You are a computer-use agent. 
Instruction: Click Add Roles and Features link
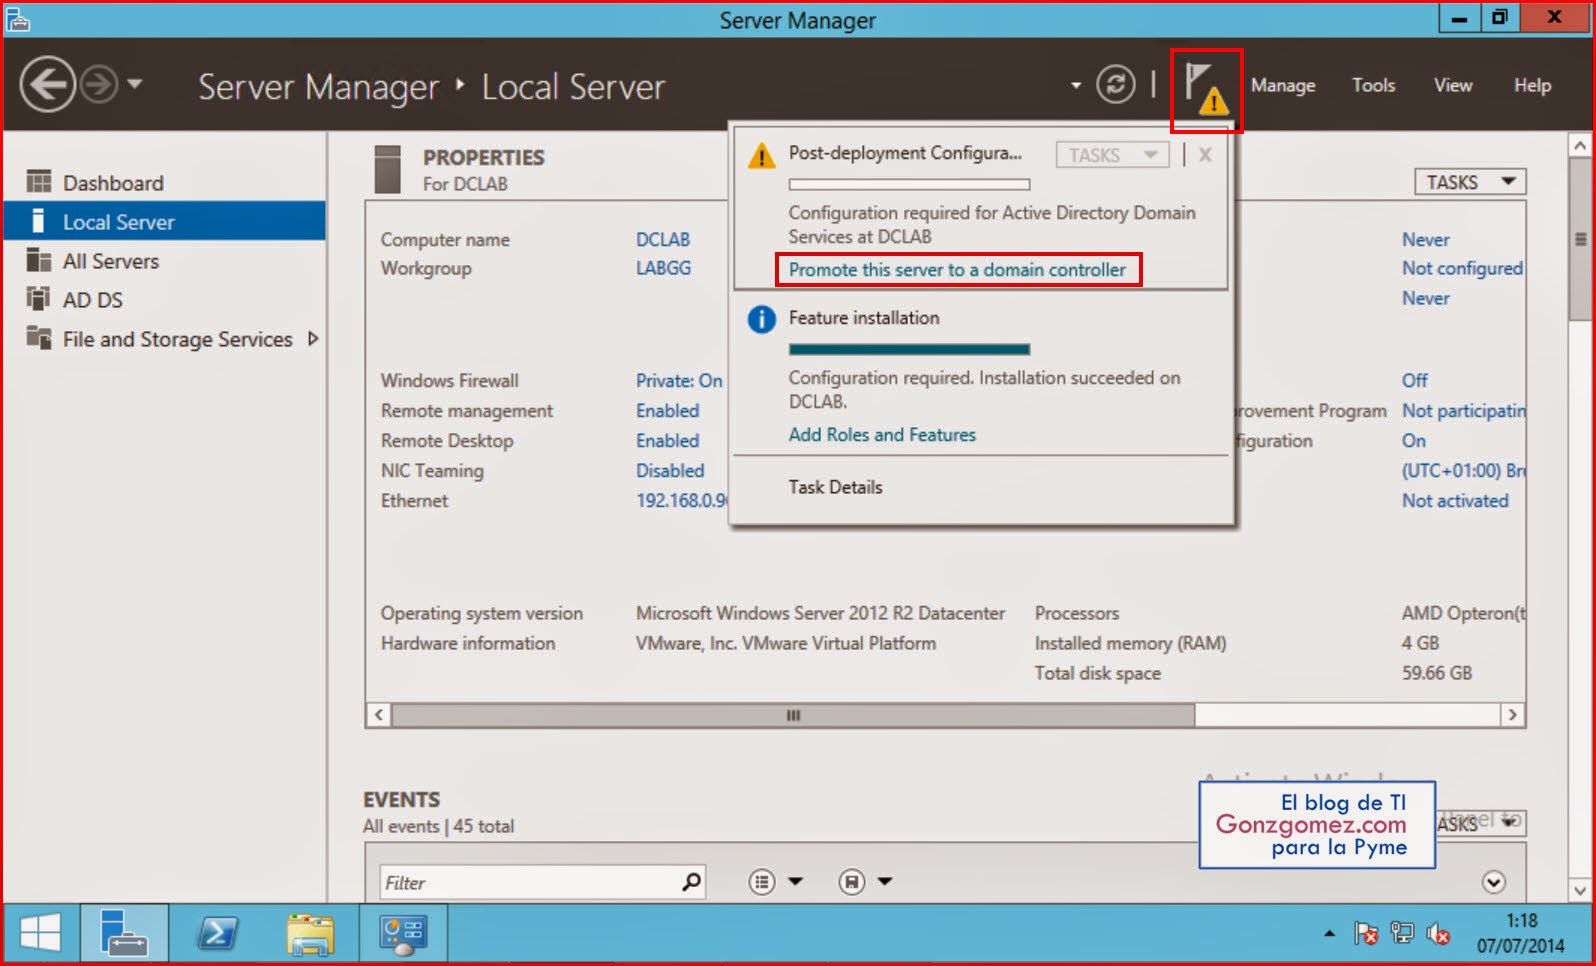(882, 435)
